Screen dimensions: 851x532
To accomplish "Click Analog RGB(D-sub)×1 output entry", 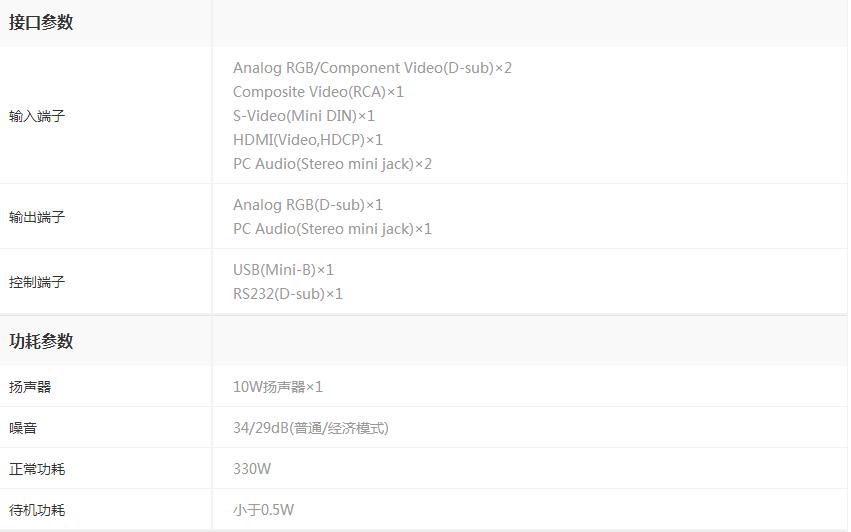I will [x=308, y=205].
